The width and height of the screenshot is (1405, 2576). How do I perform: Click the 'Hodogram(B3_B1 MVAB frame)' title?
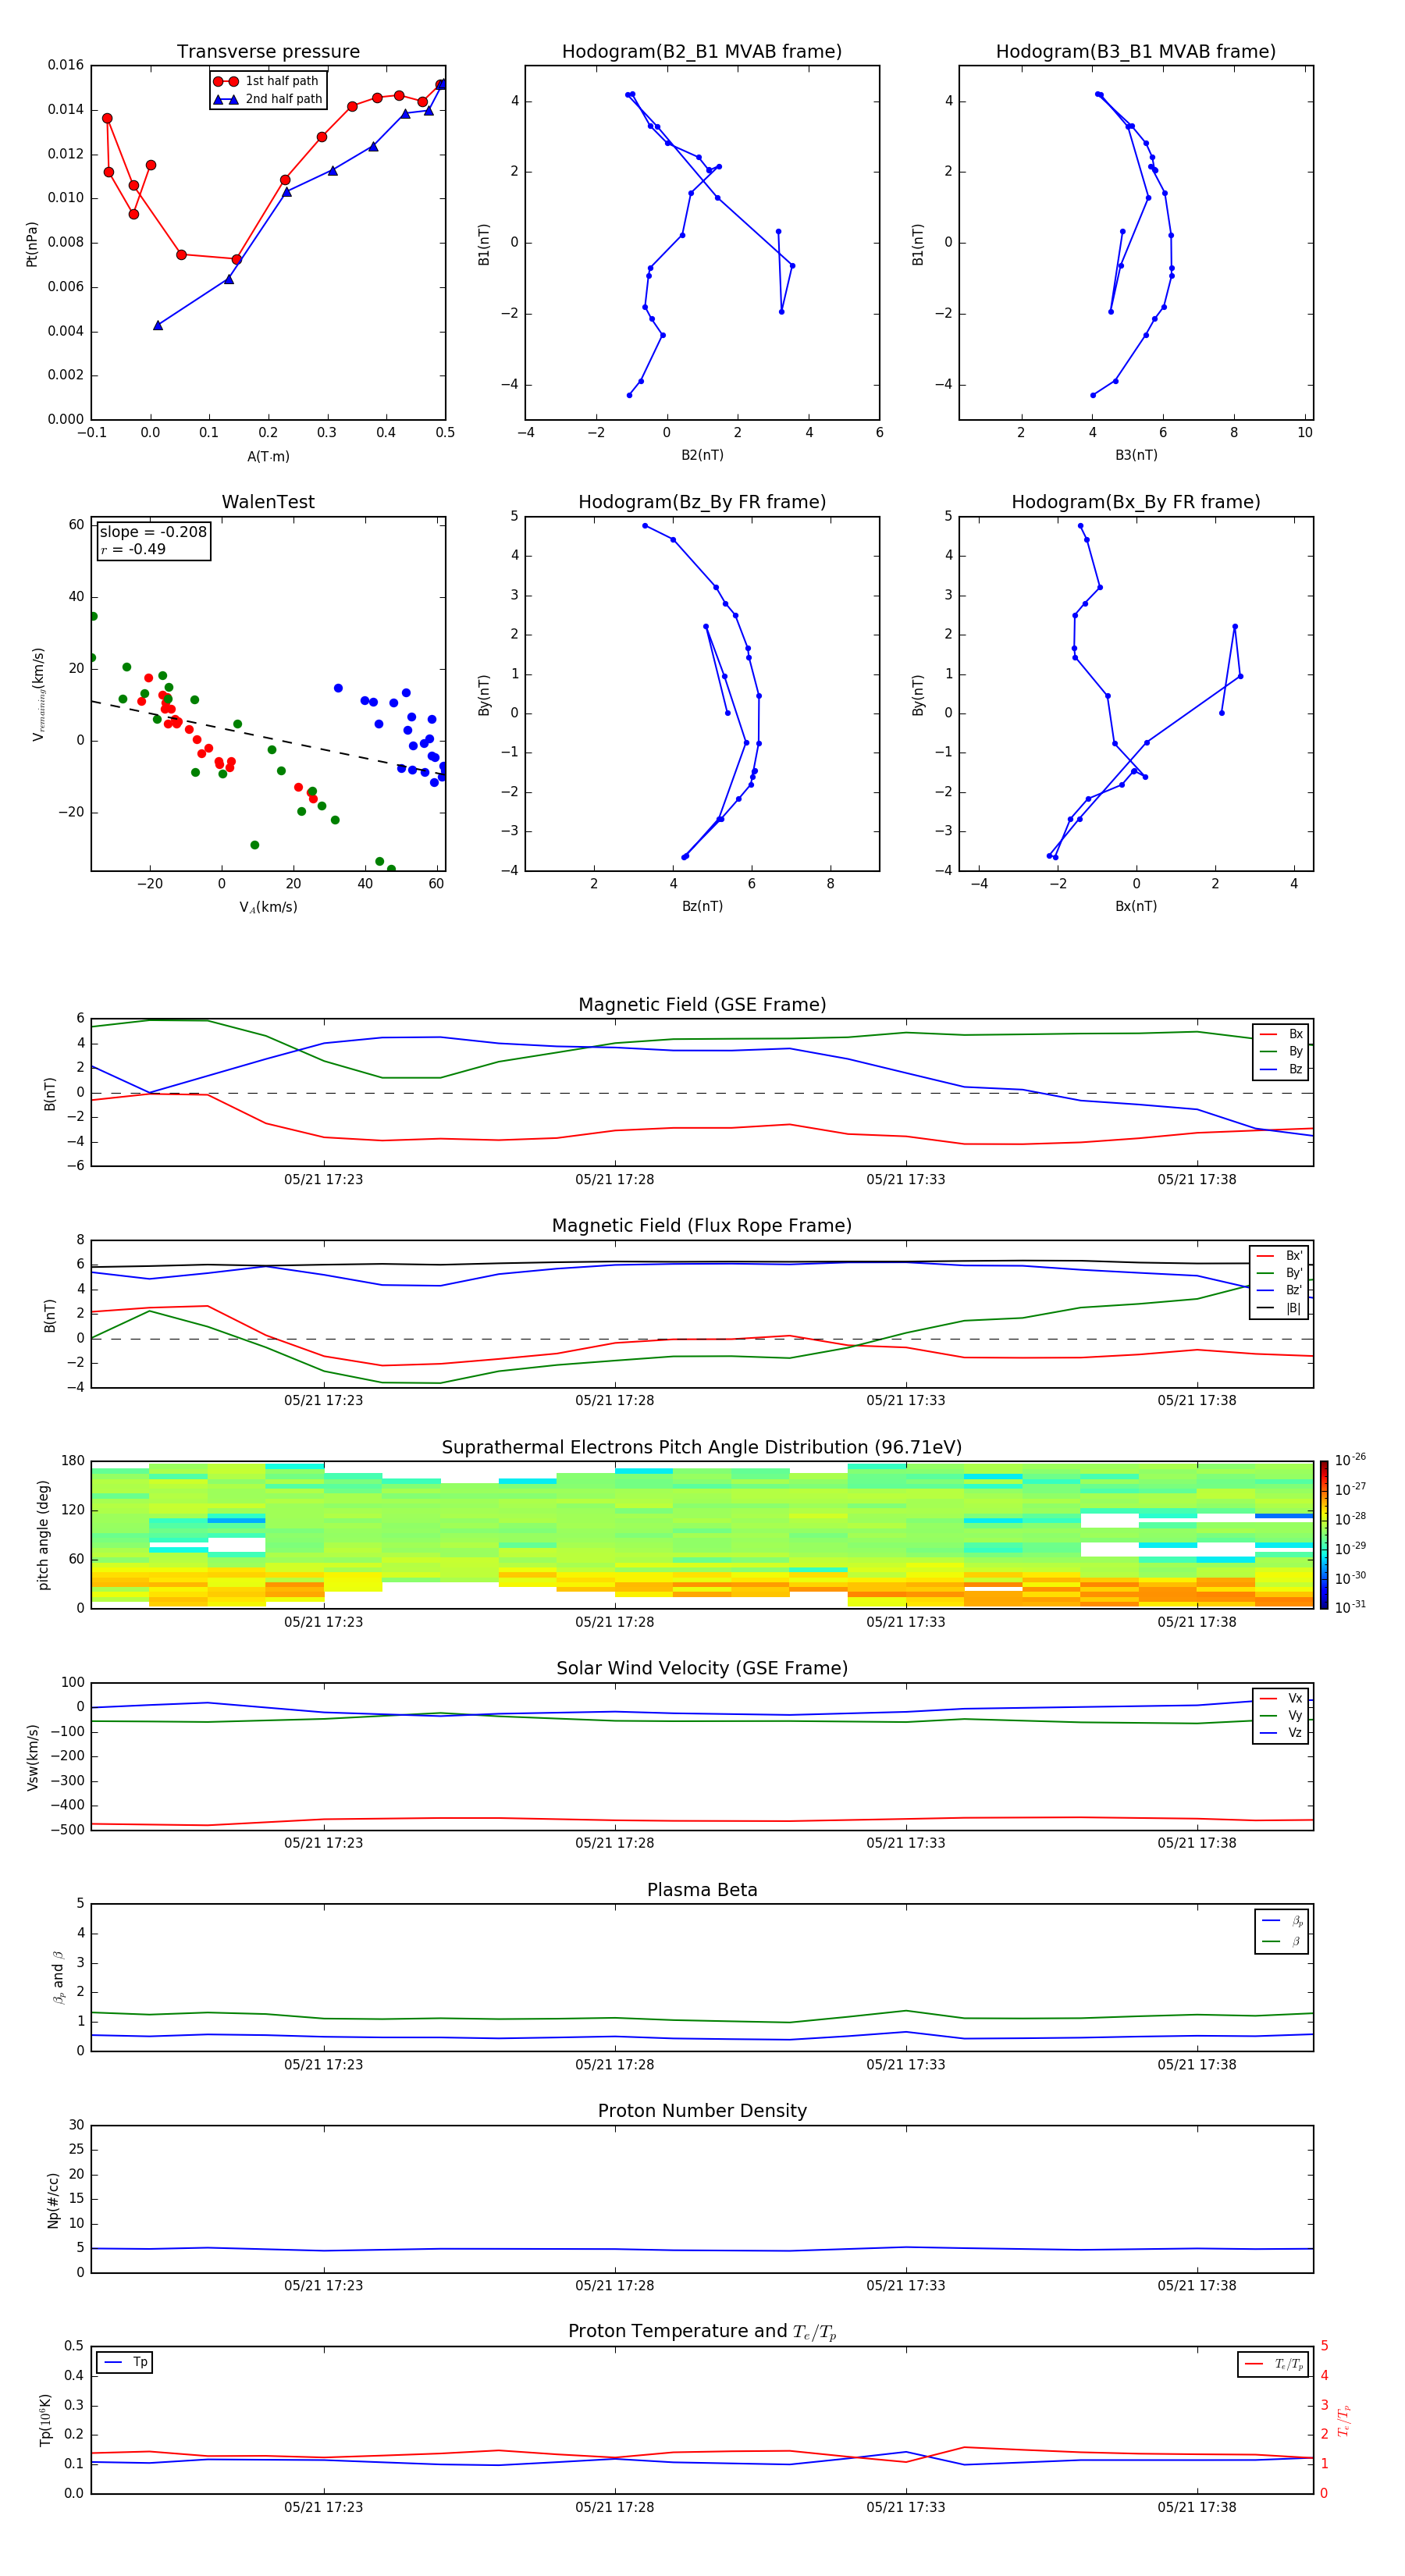(1136, 52)
